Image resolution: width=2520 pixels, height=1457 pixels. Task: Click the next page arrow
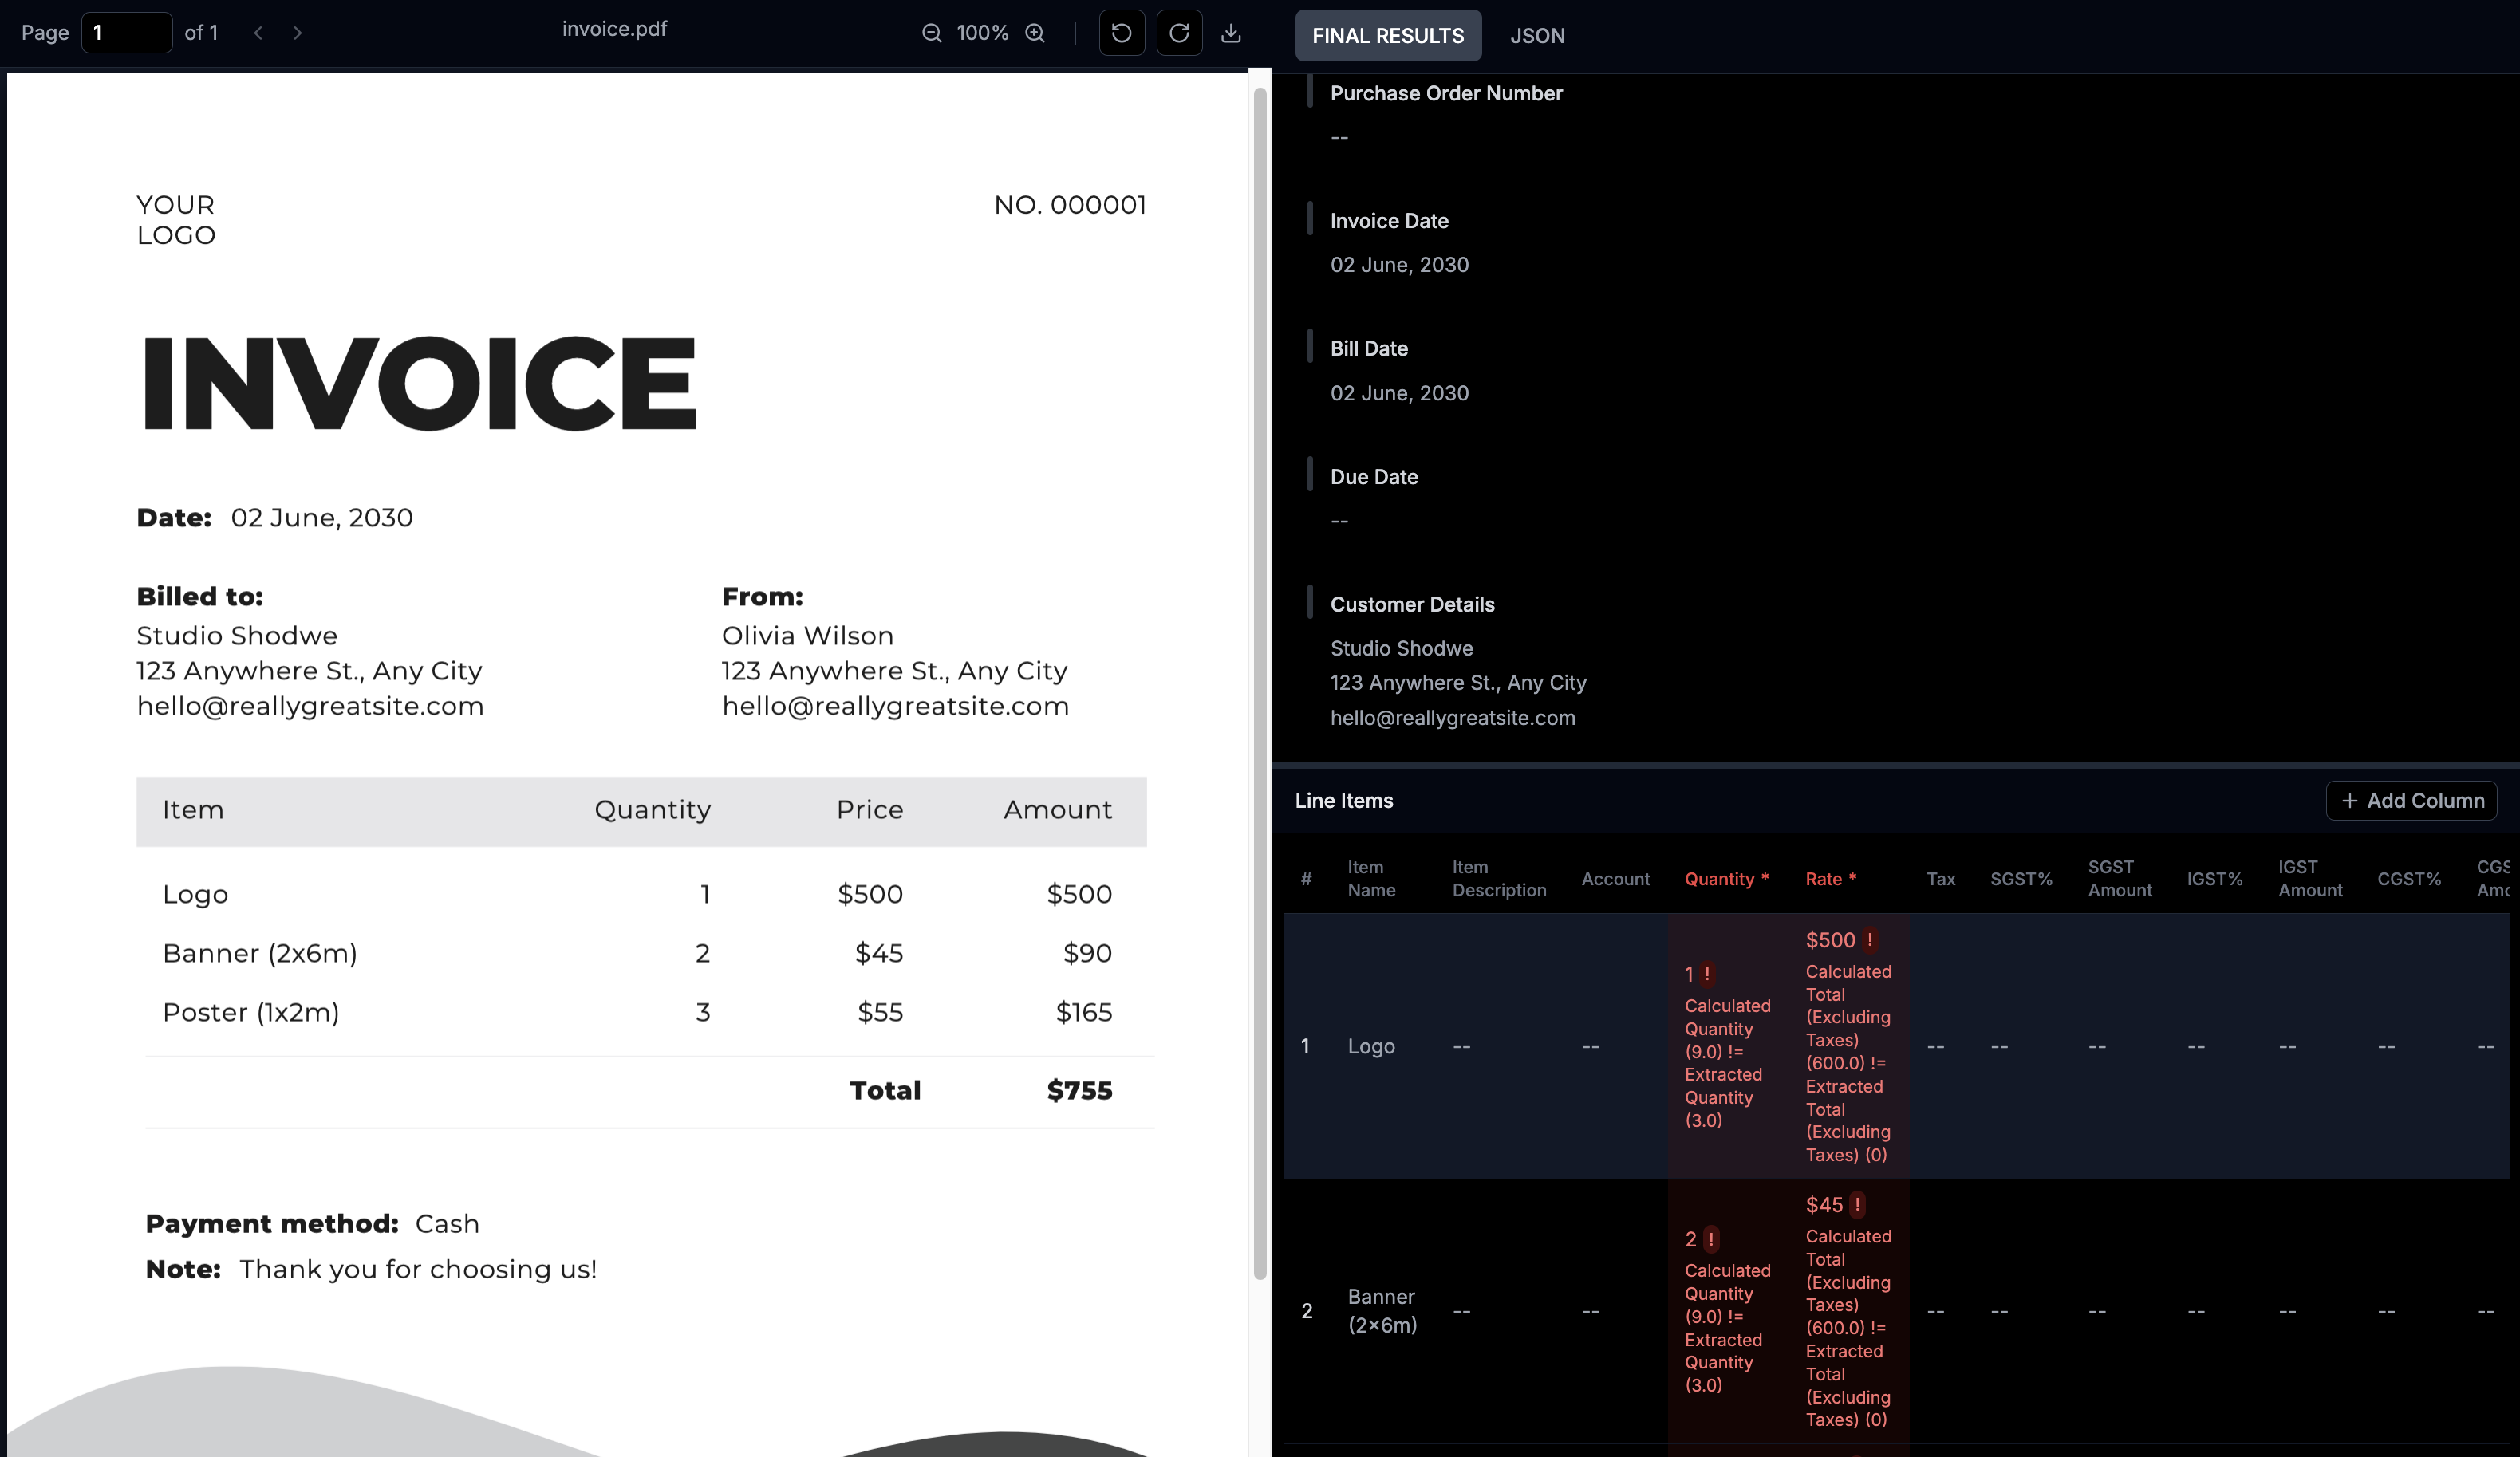297,33
